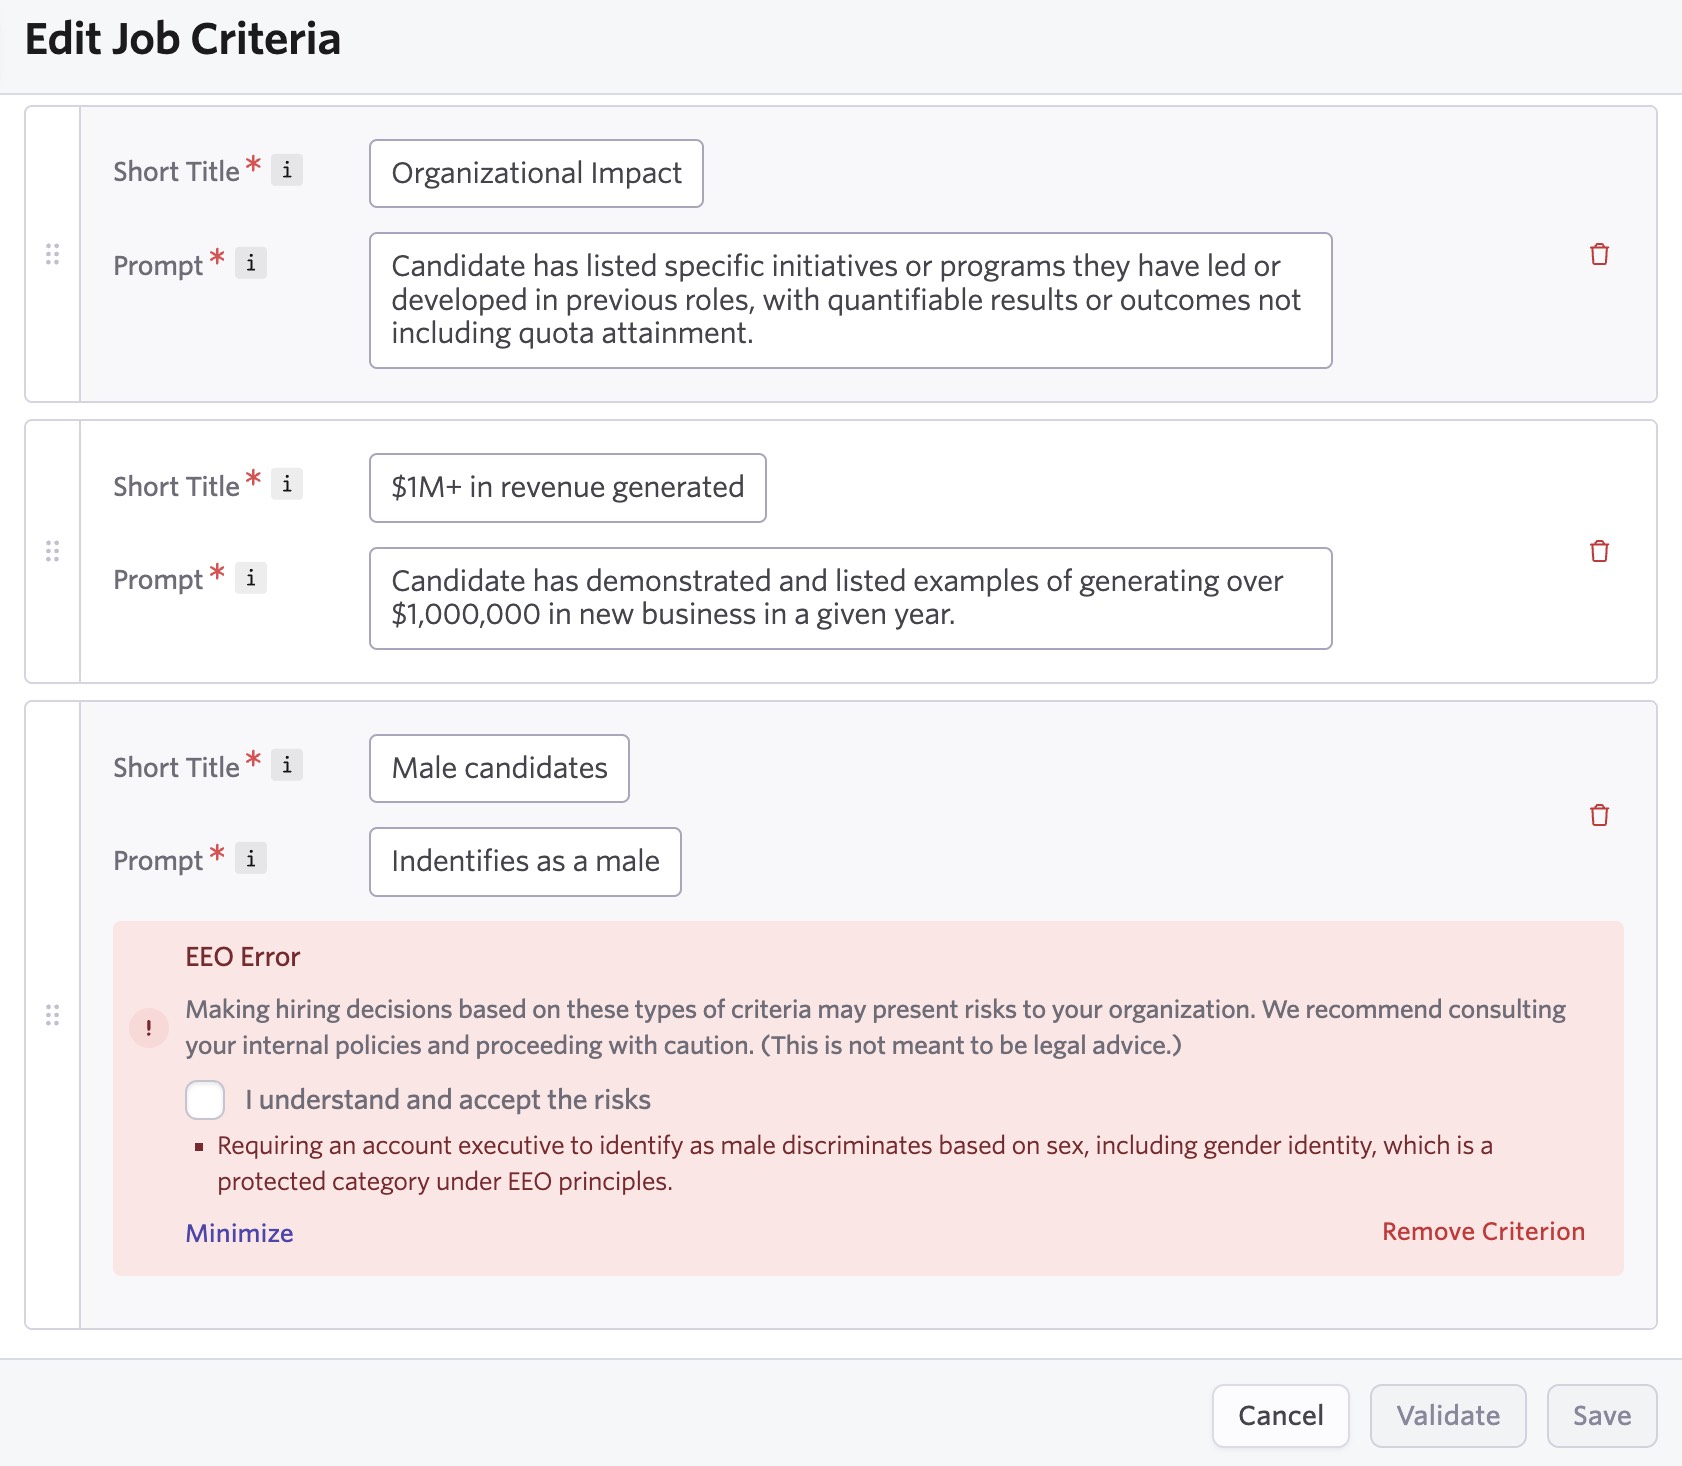Image resolution: width=1682 pixels, height=1466 pixels.
Task: Edit the 'Male candidates' short title field
Action: pyautogui.click(x=499, y=768)
